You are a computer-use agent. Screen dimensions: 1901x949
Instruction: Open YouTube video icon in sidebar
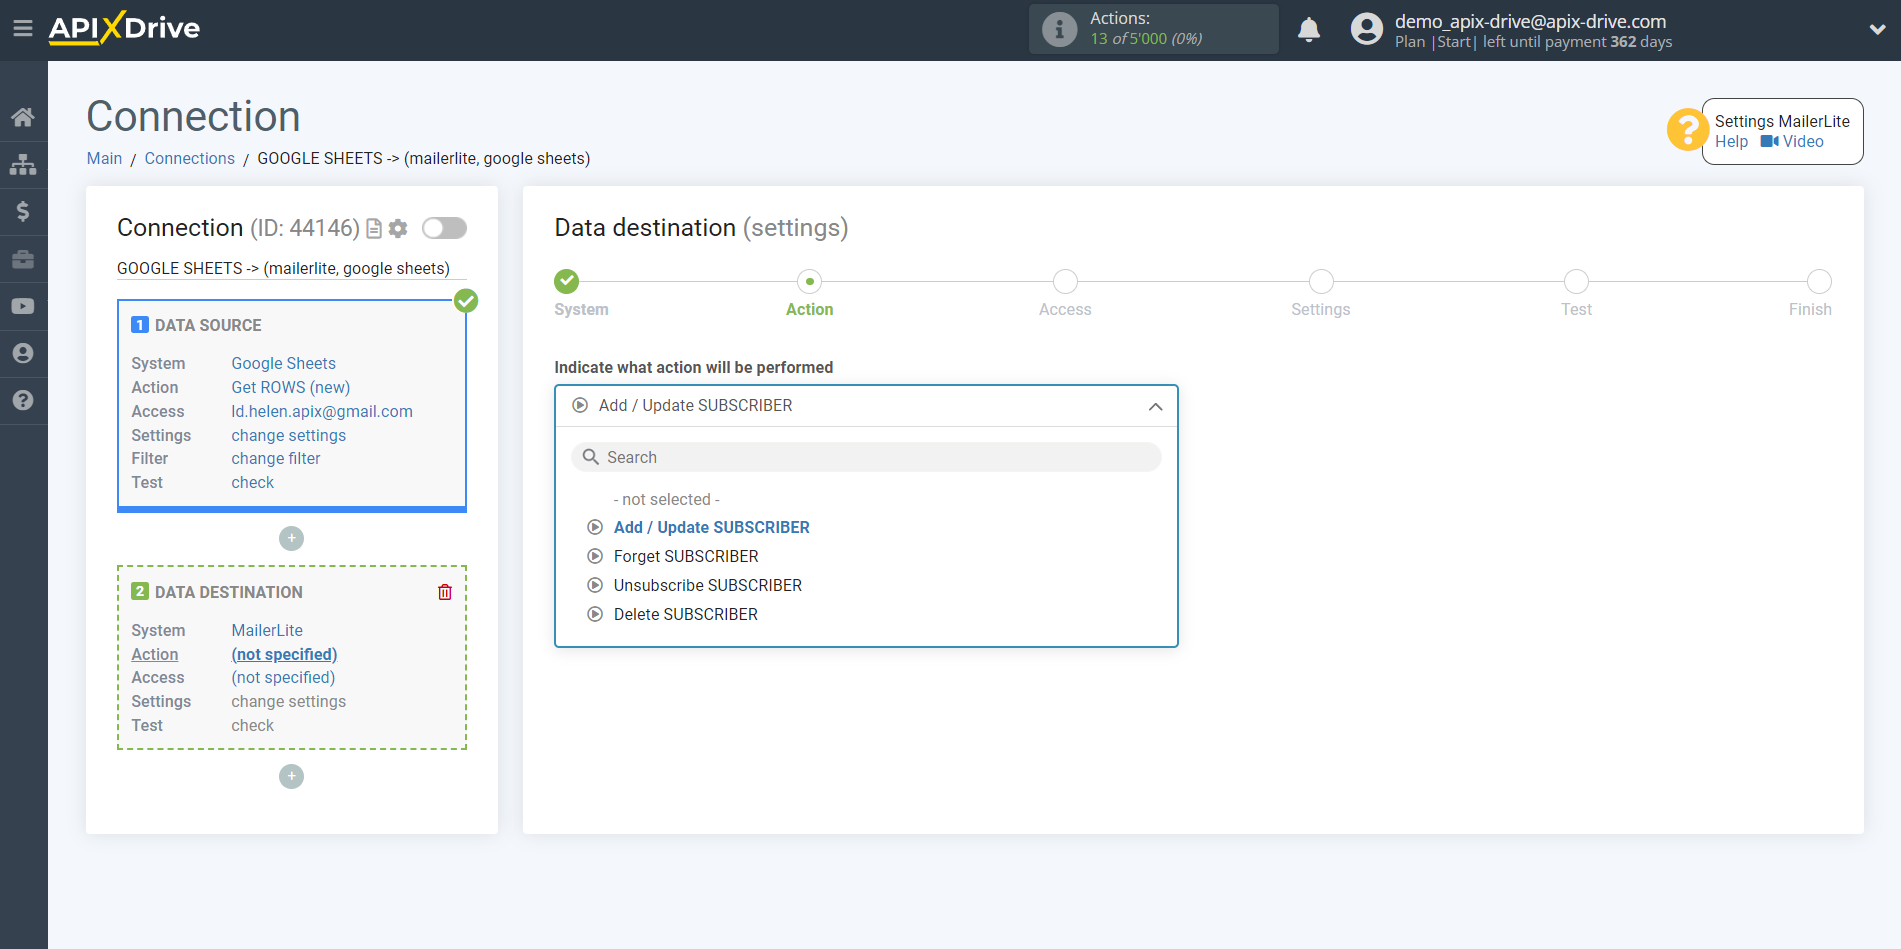23,306
